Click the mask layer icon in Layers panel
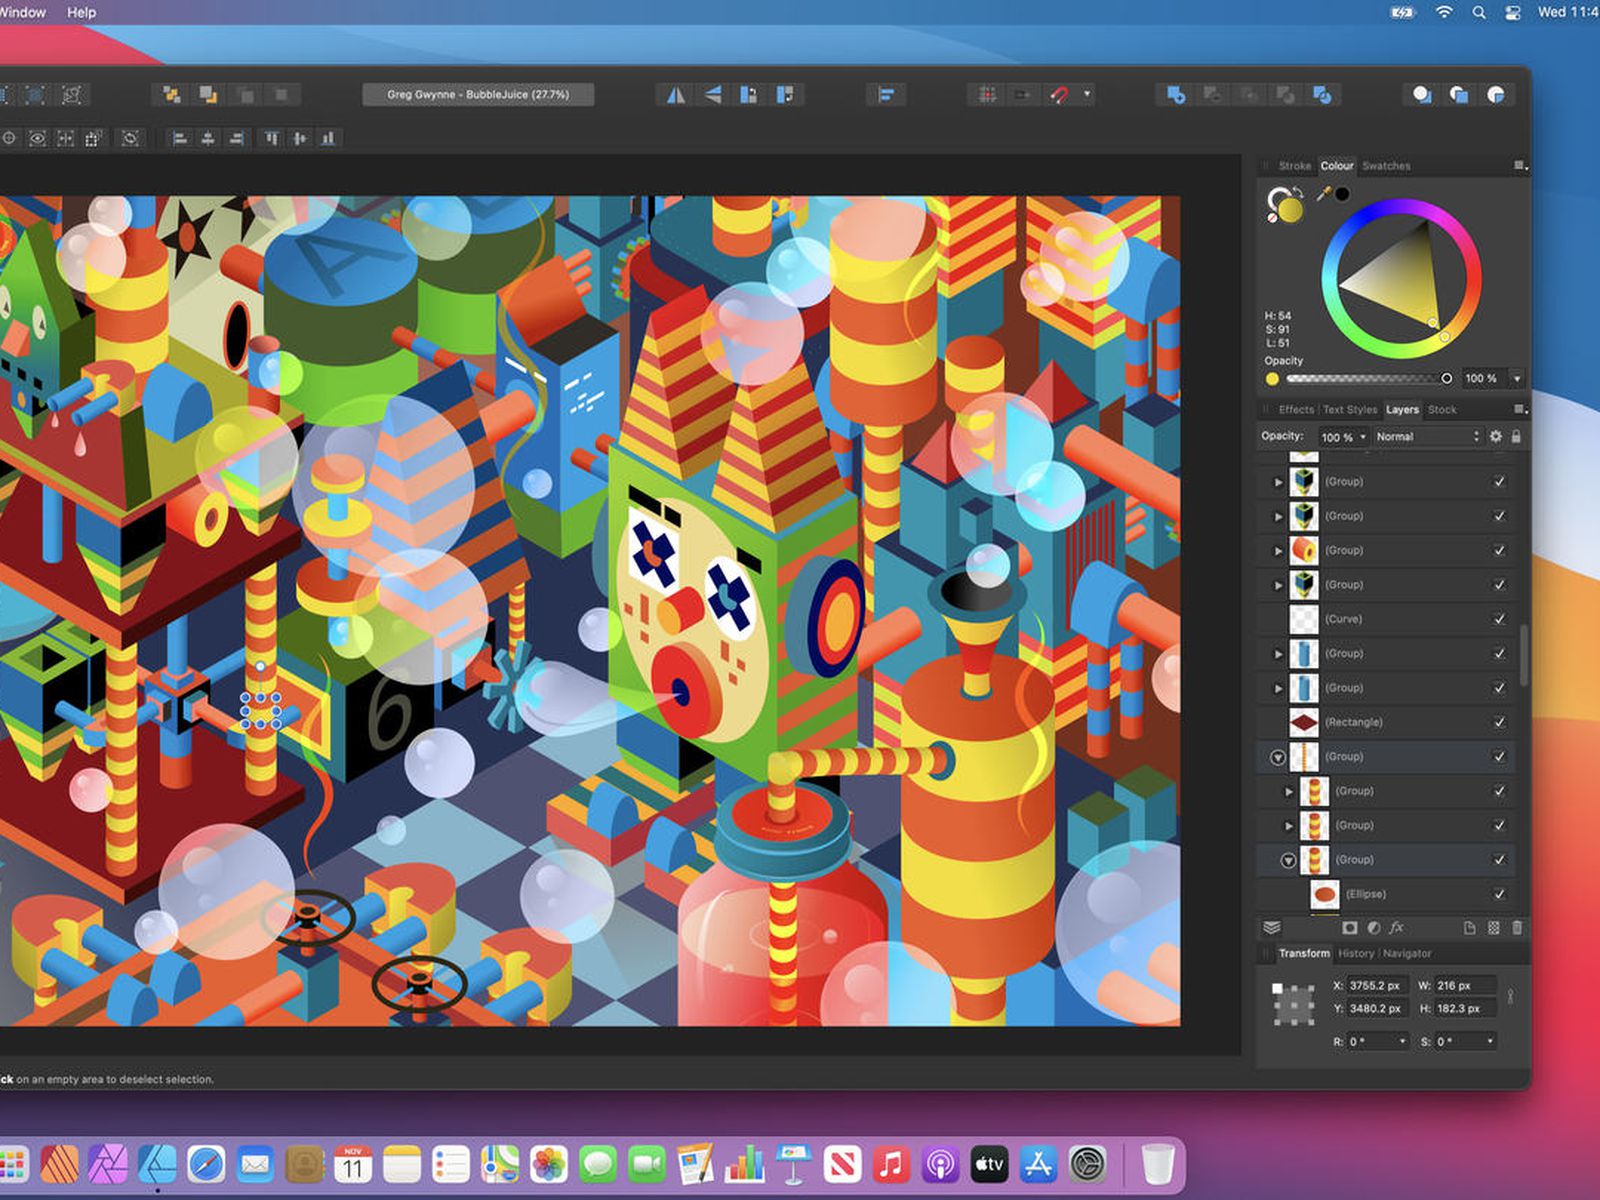The height and width of the screenshot is (1200, 1600). click(x=1349, y=928)
